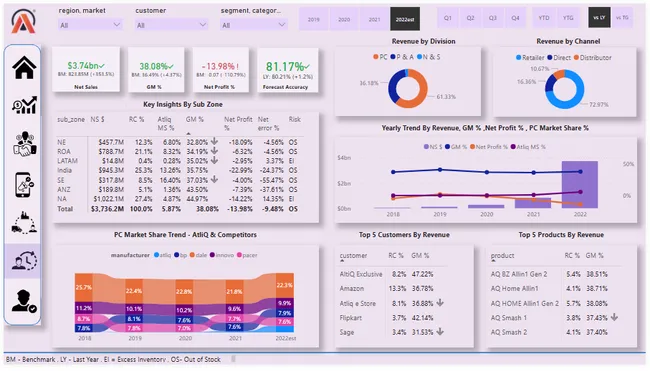Select the India sub_zone row

(180, 170)
